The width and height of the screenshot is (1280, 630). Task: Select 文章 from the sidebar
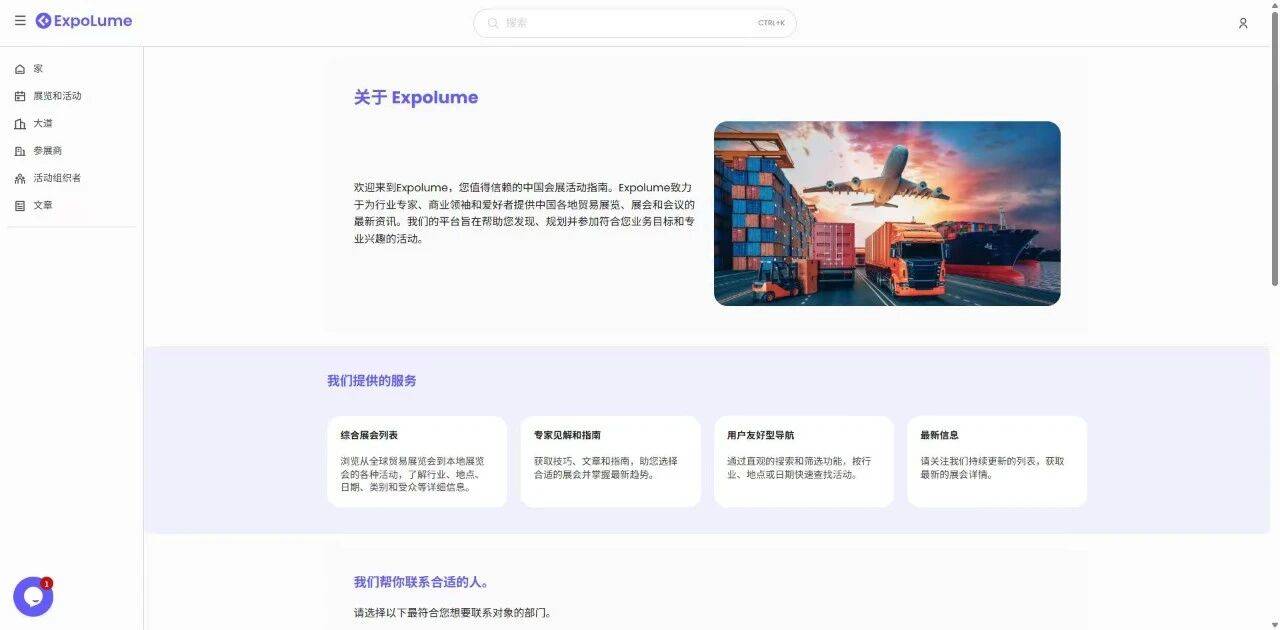coord(43,206)
